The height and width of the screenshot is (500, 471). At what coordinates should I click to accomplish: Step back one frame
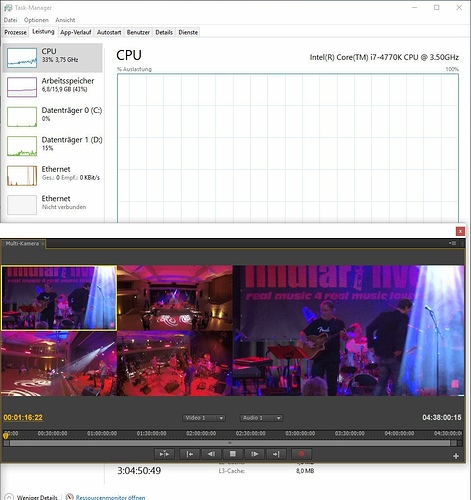coord(211,454)
